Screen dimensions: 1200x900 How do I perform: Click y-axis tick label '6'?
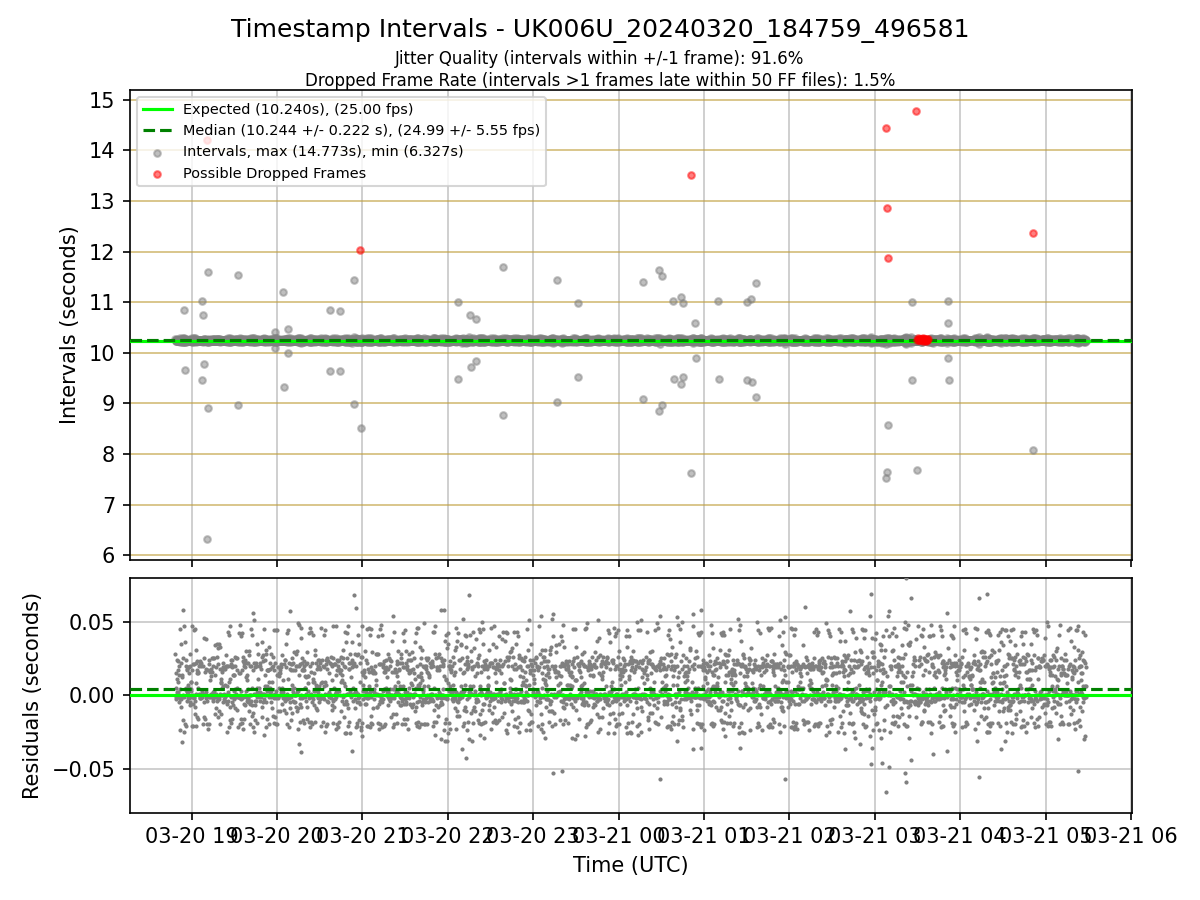[107, 555]
